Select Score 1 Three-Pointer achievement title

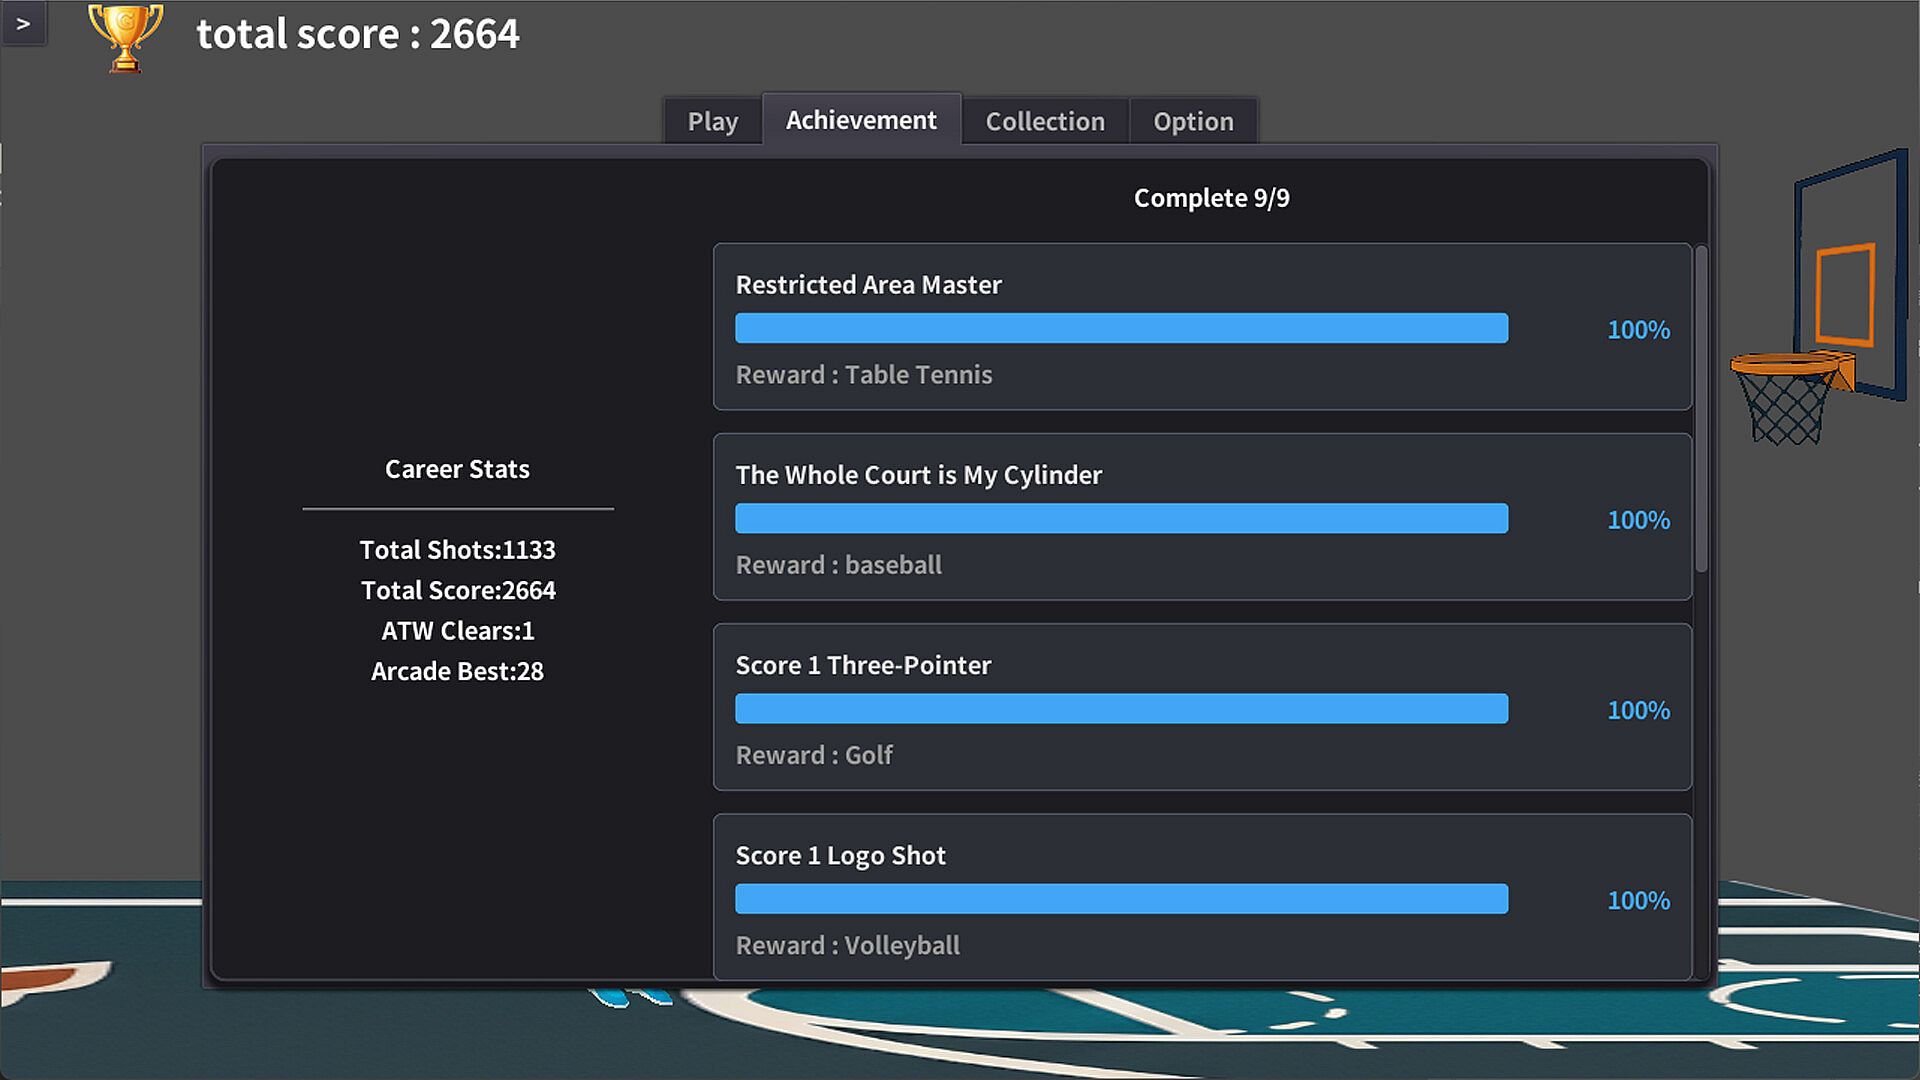click(863, 665)
